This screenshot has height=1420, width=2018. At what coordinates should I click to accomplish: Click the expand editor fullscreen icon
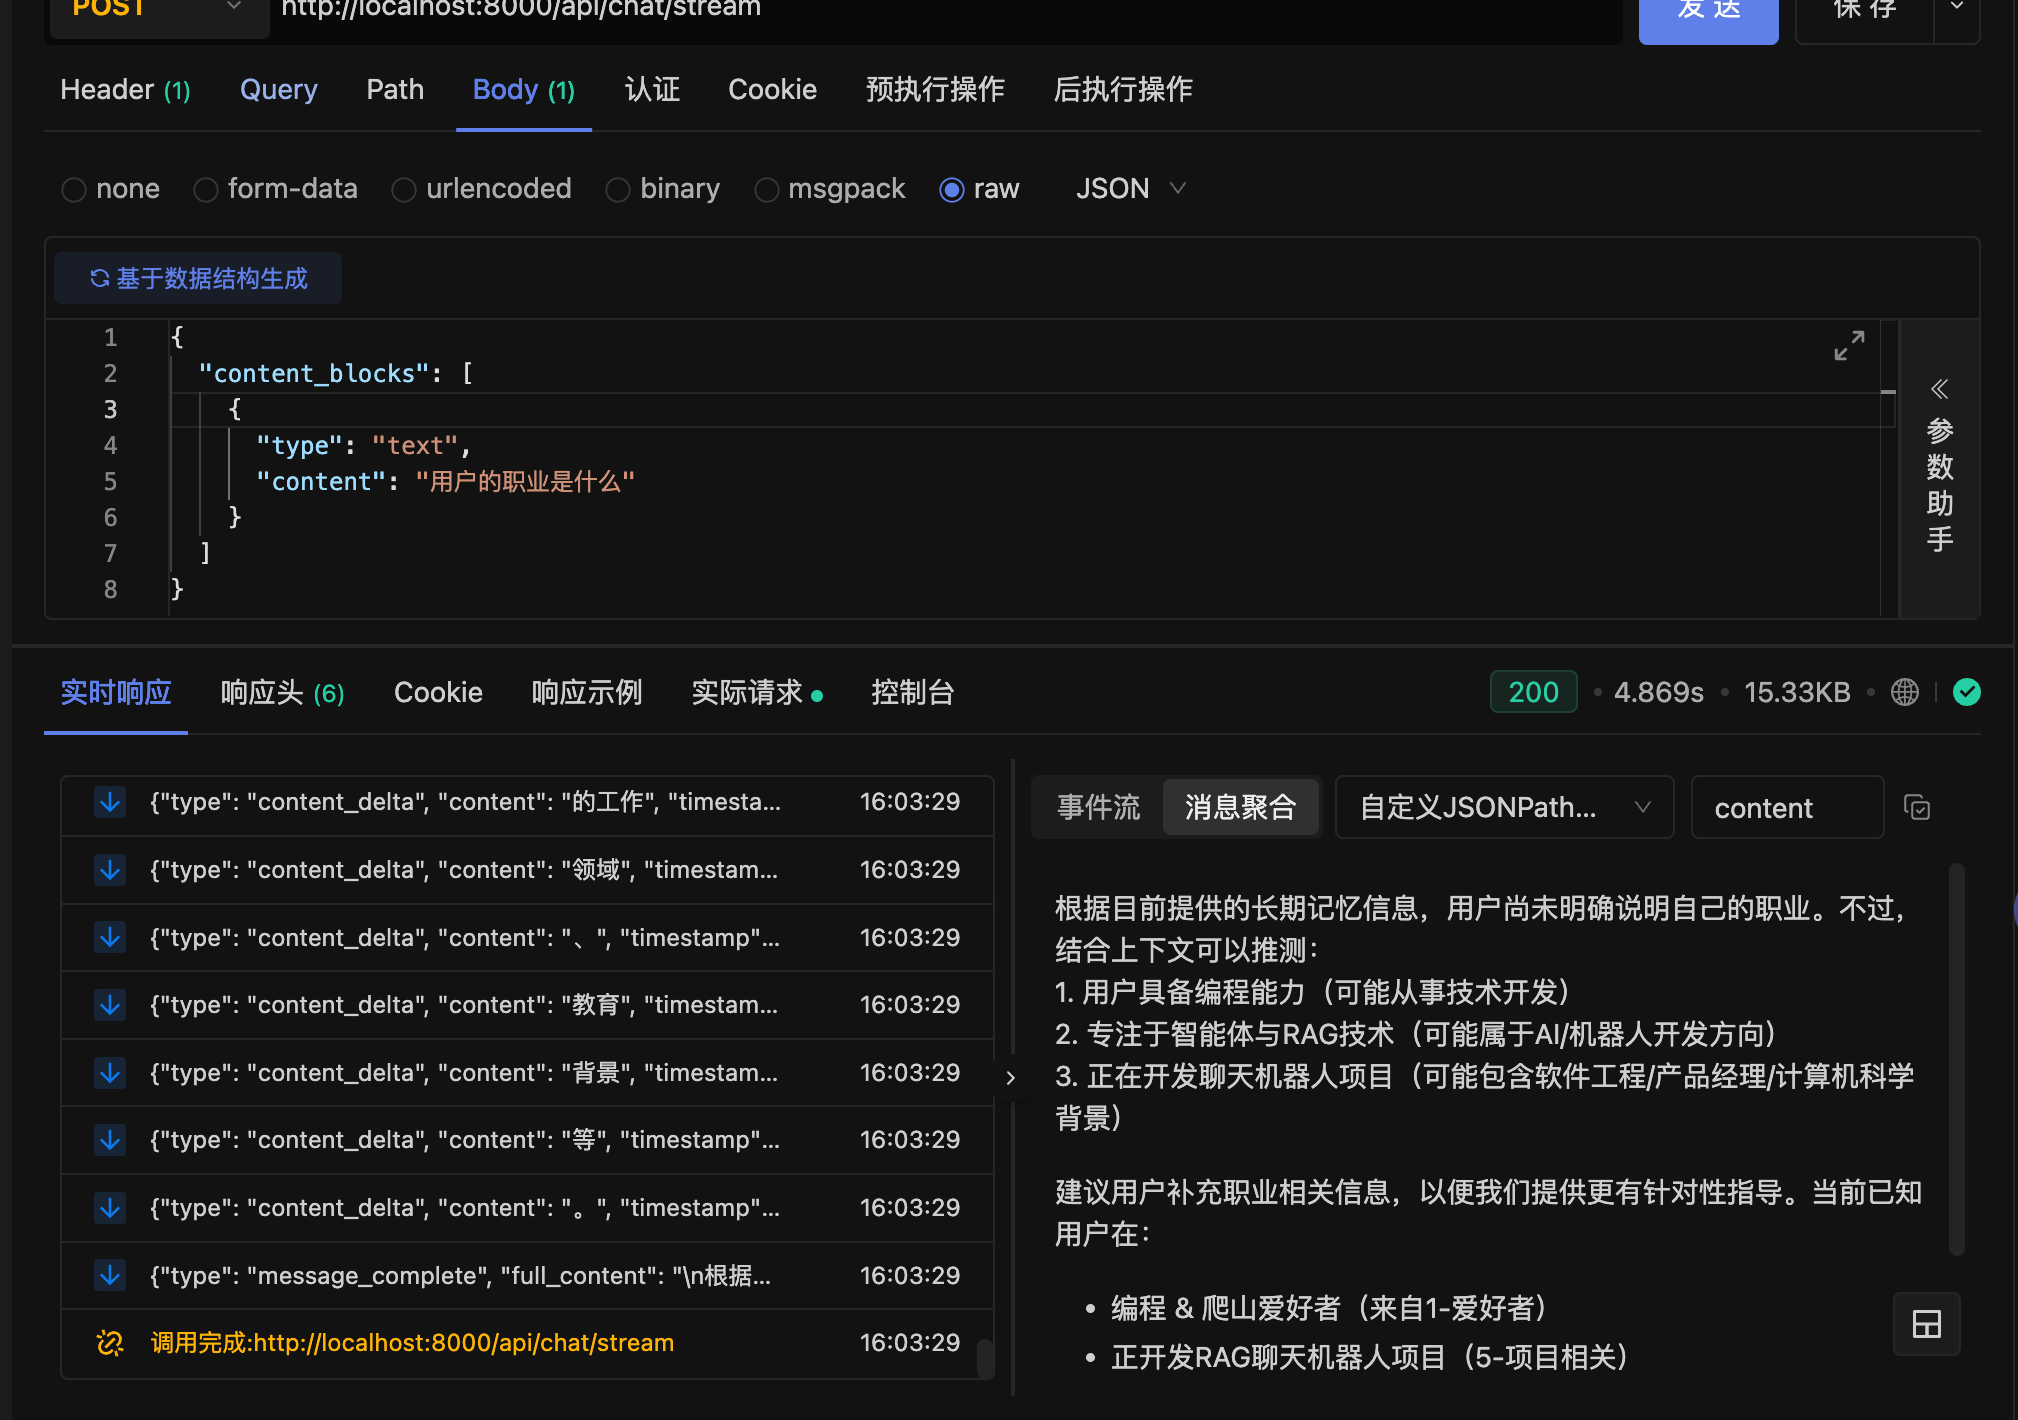(x=1849, y=345)
